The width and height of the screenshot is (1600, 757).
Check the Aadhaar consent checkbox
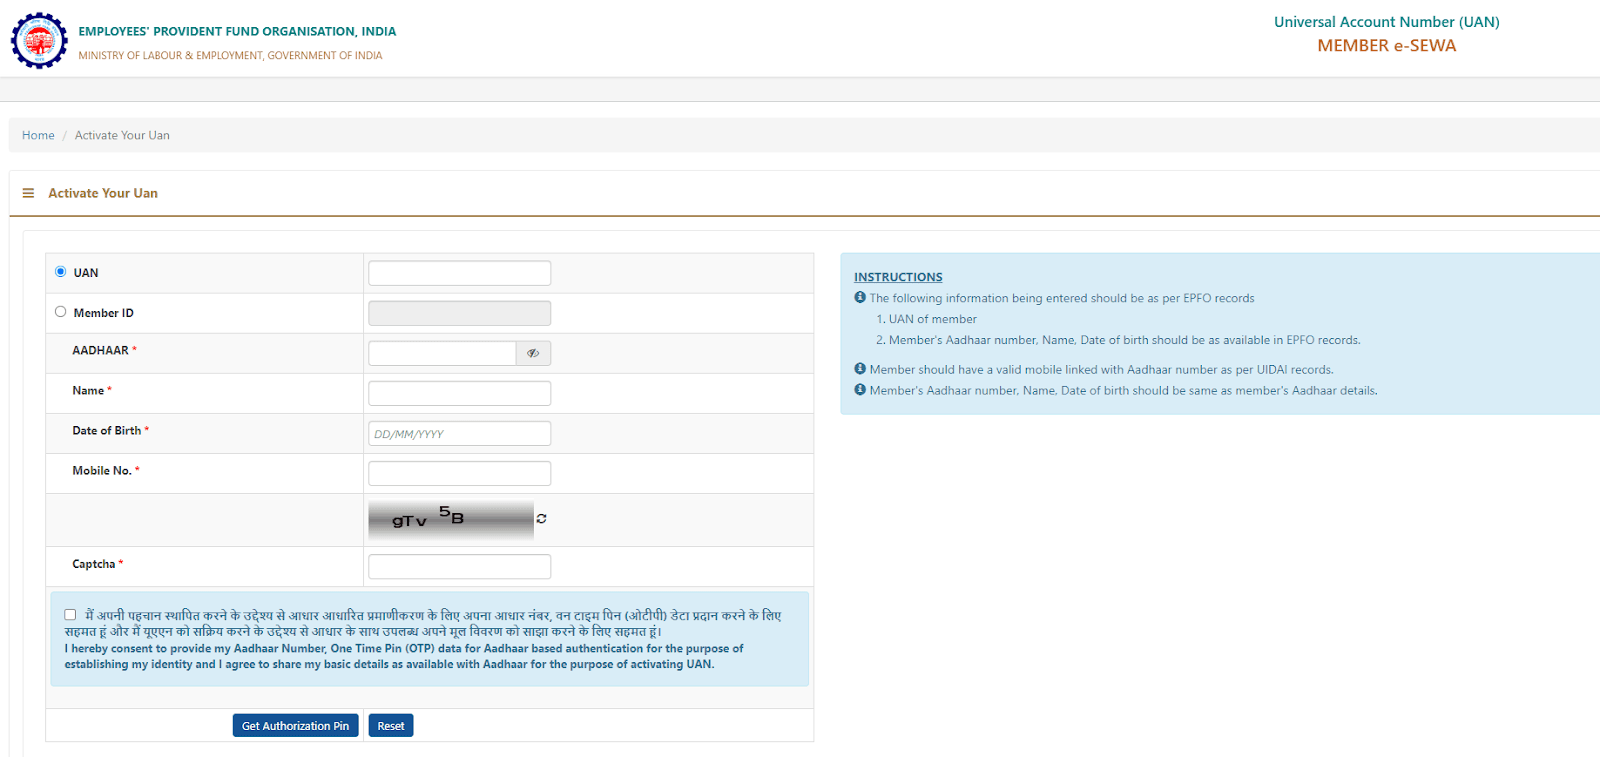70,615
